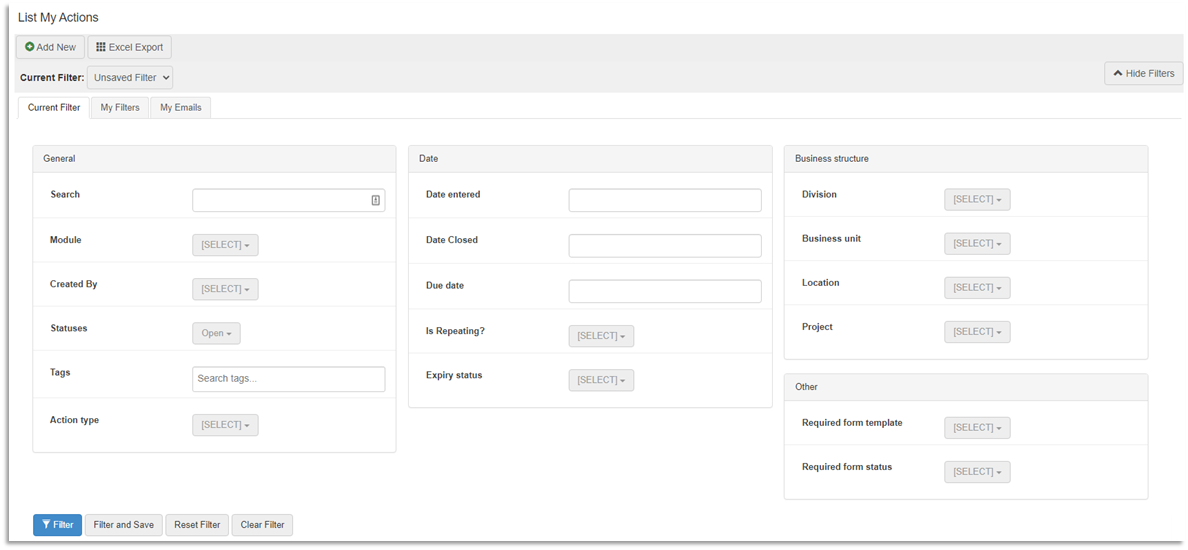Viewport: 1188px width, 550px height.
Task: Collapse filters with Hide Filters chevron
Action: coord(1118,73)
